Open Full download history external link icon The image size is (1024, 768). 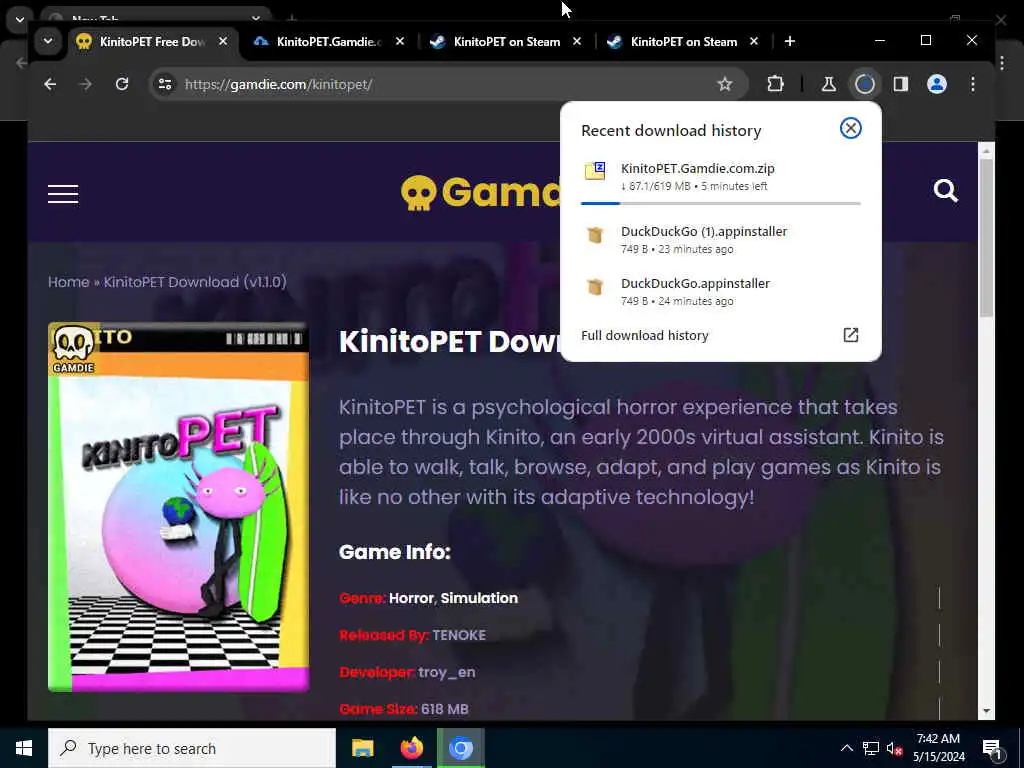[850, 335]
